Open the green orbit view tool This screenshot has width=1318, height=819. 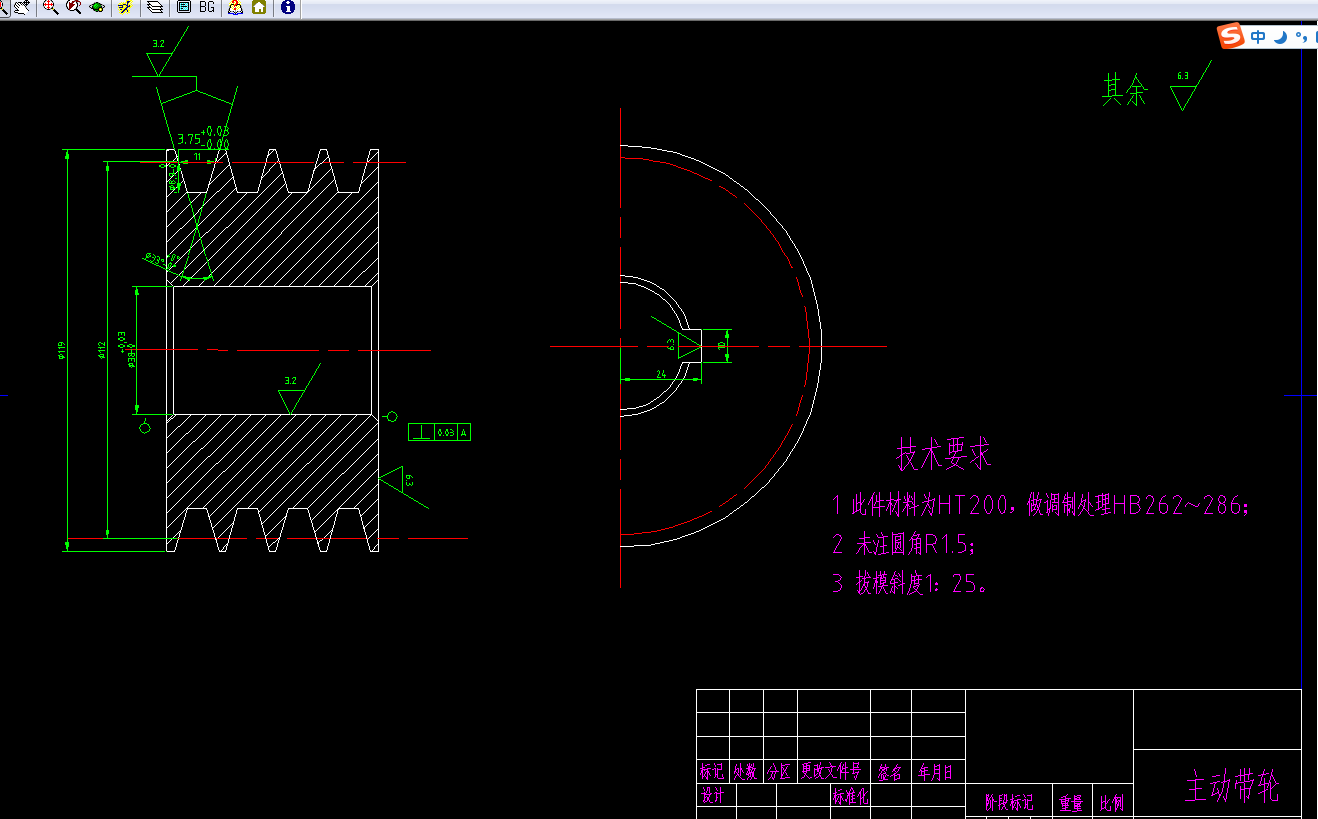click(x=97, y=7)
